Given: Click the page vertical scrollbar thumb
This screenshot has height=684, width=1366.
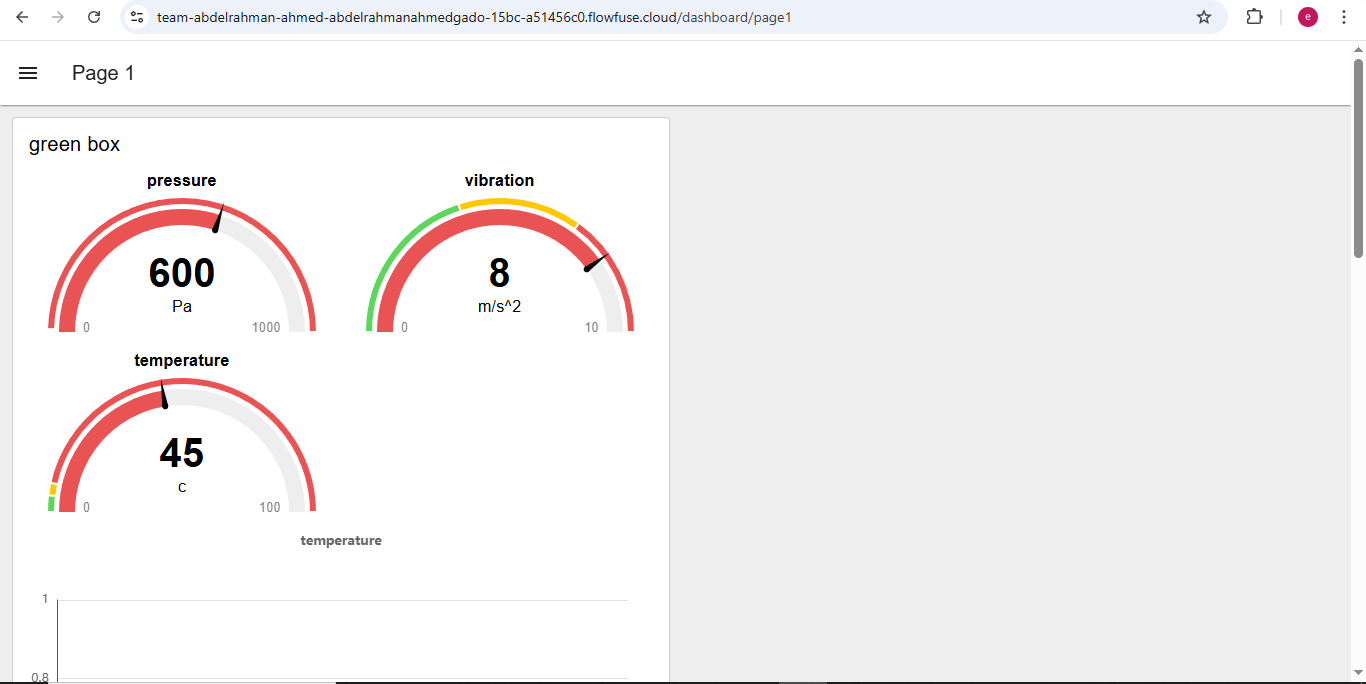Looking at the screenshot, I should click(x=1358, y=158).
